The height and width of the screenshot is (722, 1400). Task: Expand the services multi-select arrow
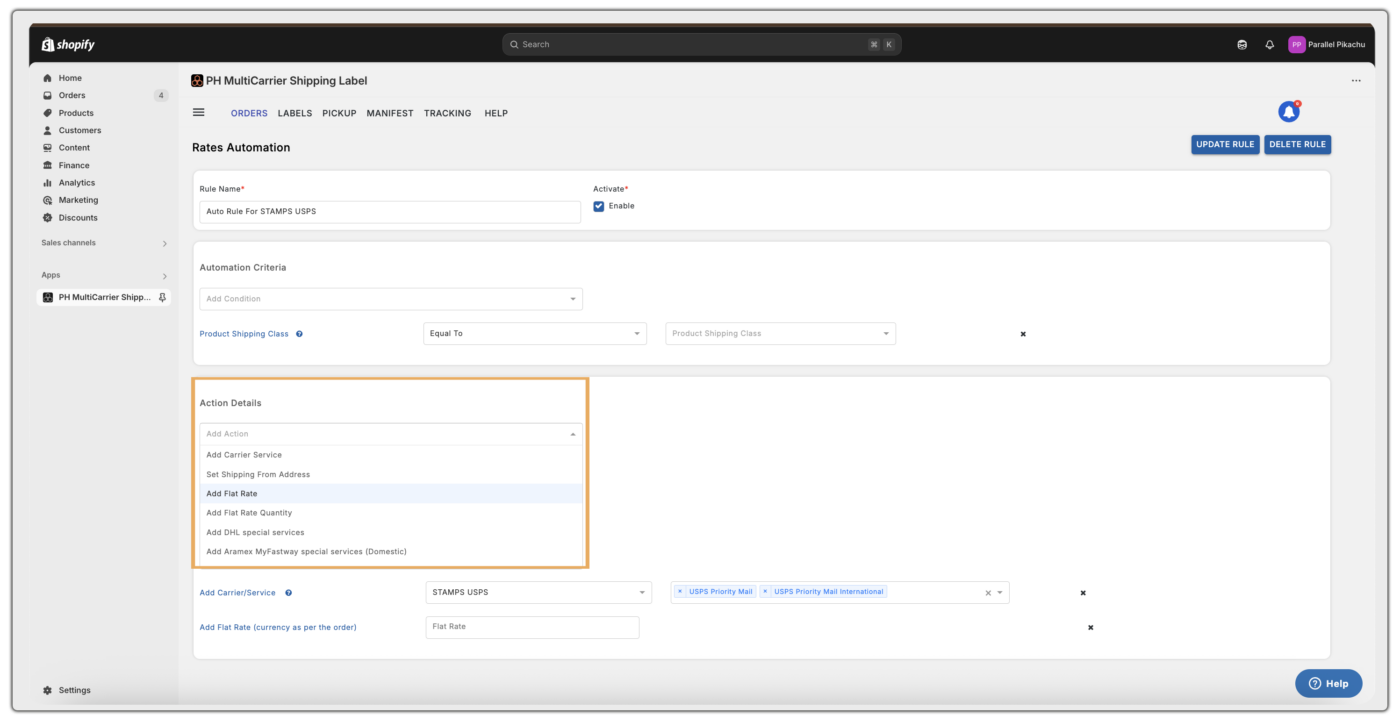(1000, 593)
